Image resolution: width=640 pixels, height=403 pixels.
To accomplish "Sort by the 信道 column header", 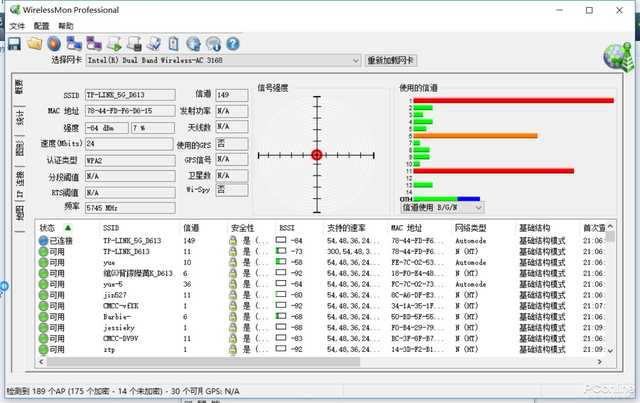I will point(191,228).
